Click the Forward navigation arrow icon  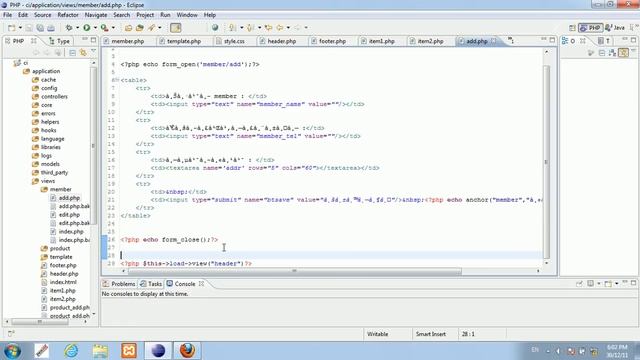pos(298,28)
